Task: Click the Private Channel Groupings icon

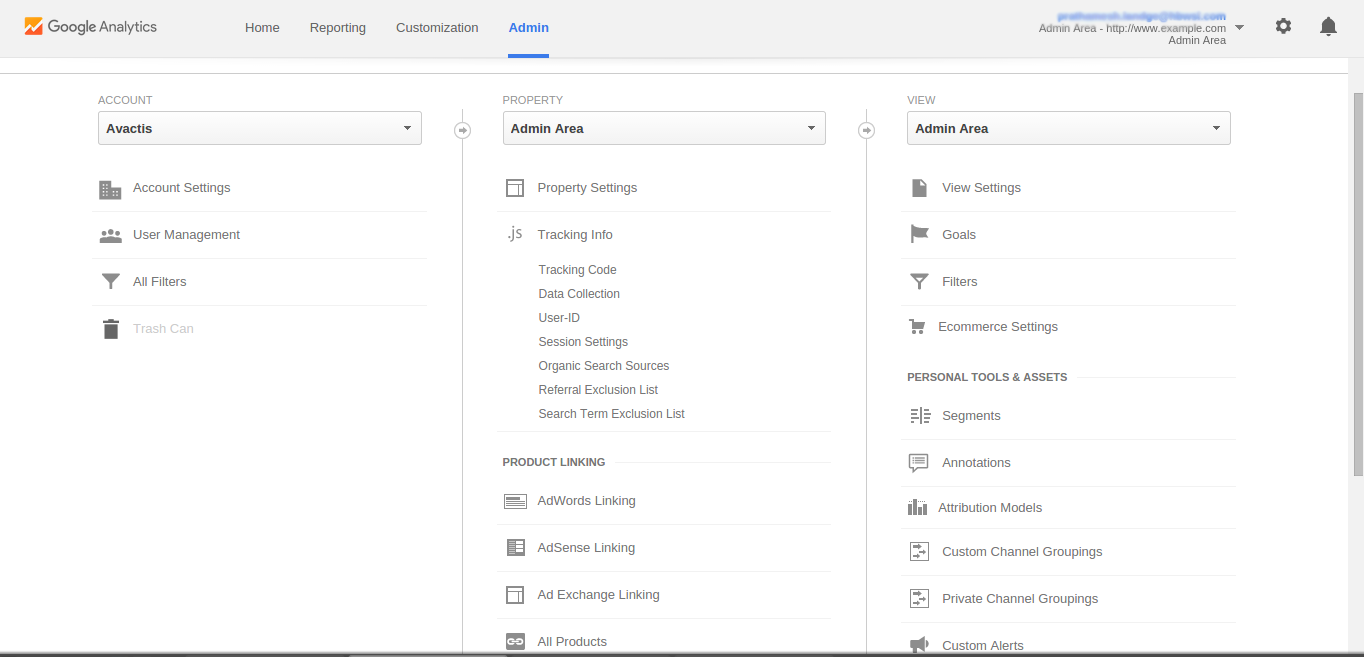Action: tap(919, 598)
